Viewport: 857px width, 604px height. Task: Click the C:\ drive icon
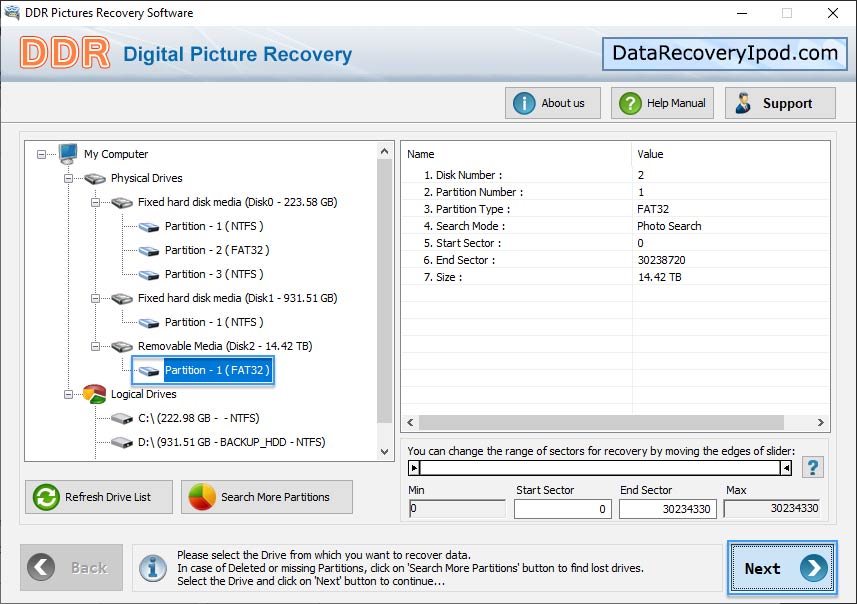click(122, 419)
